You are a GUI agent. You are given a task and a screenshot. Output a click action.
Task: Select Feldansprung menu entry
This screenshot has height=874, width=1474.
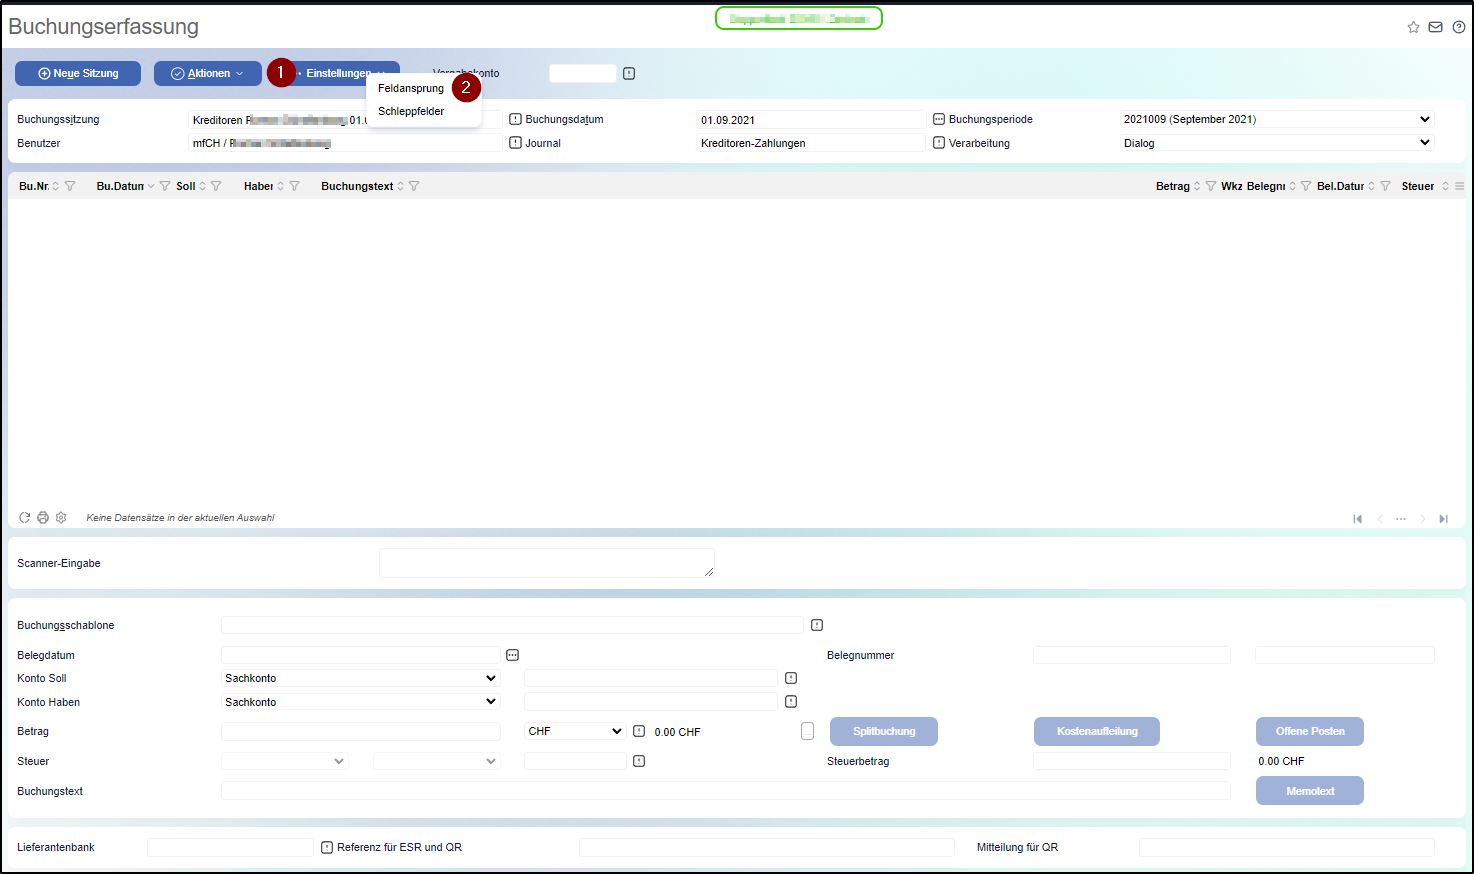tap(411, 88)
